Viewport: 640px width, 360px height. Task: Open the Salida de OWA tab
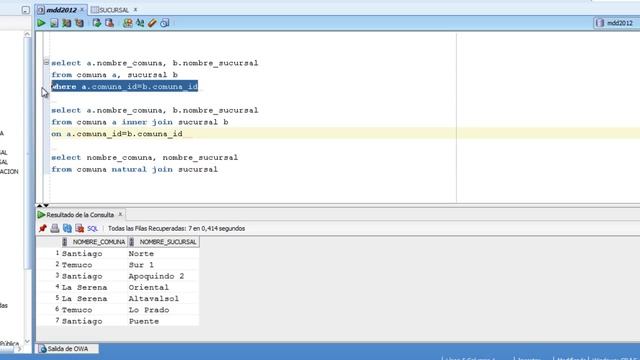pyautogui.click(x=68, y=349)
